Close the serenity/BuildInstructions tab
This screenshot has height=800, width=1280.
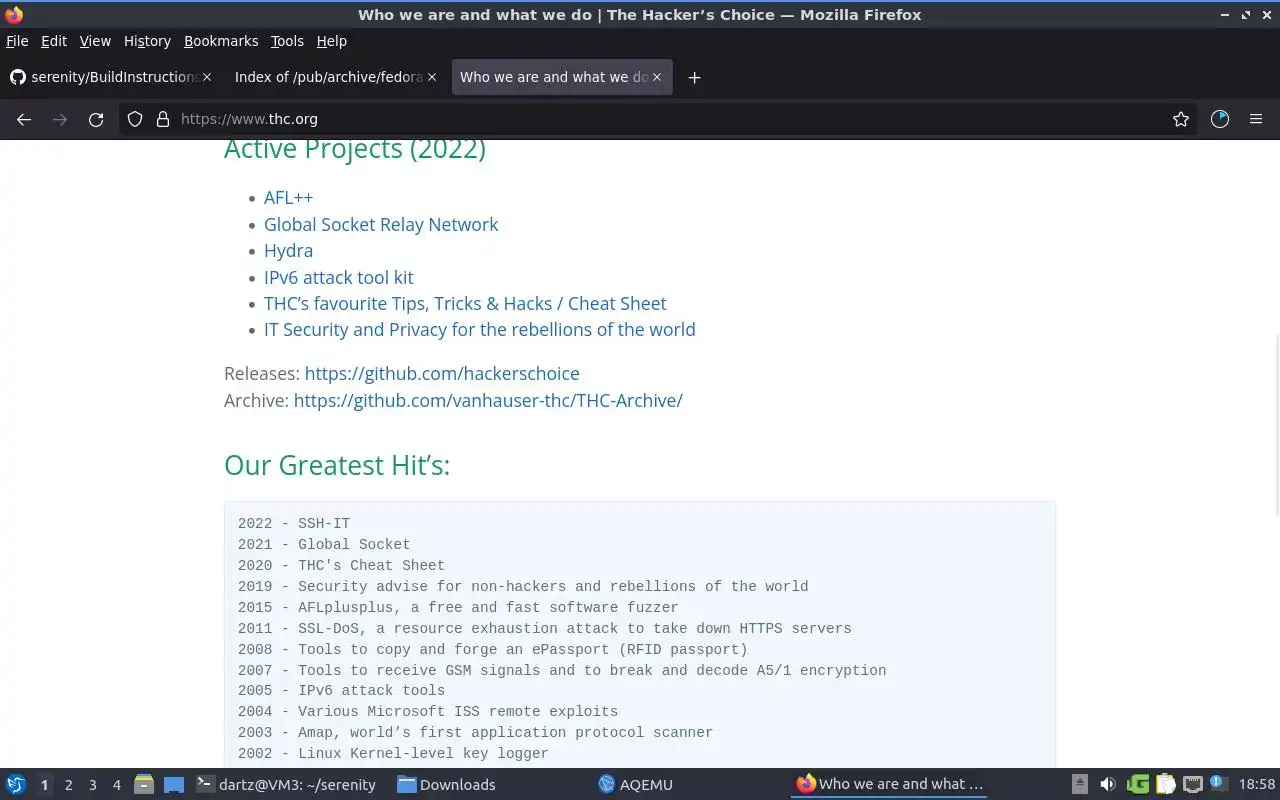[207, 77]
